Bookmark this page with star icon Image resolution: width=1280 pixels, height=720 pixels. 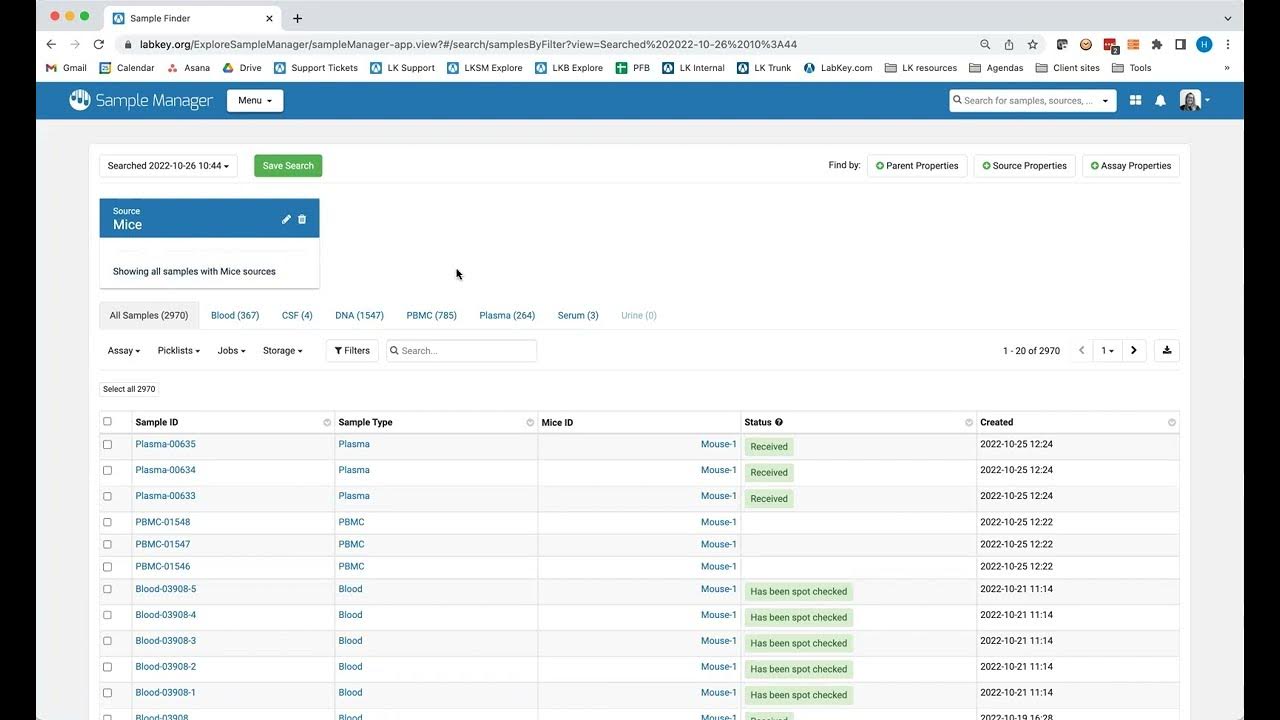[1033, 44]
